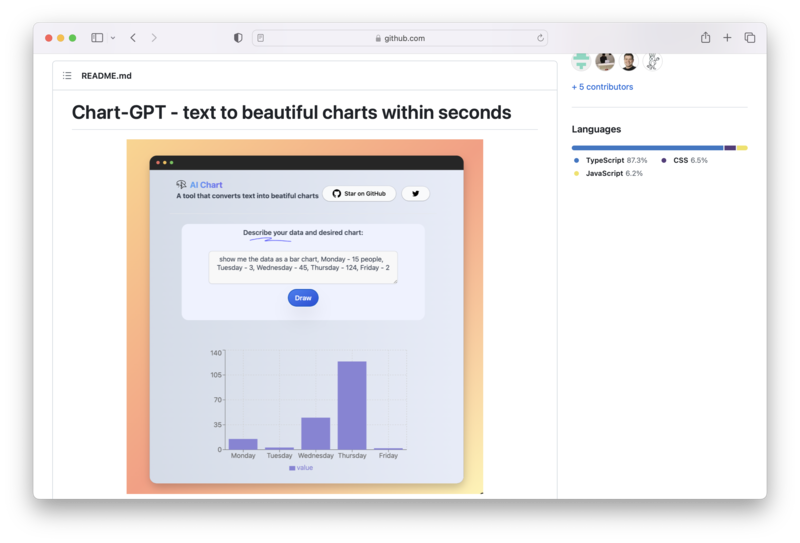Open the + 5 contributors link
Image resolution: width=800 pixels, height=543 pixels.
click(x=602, y=87)
